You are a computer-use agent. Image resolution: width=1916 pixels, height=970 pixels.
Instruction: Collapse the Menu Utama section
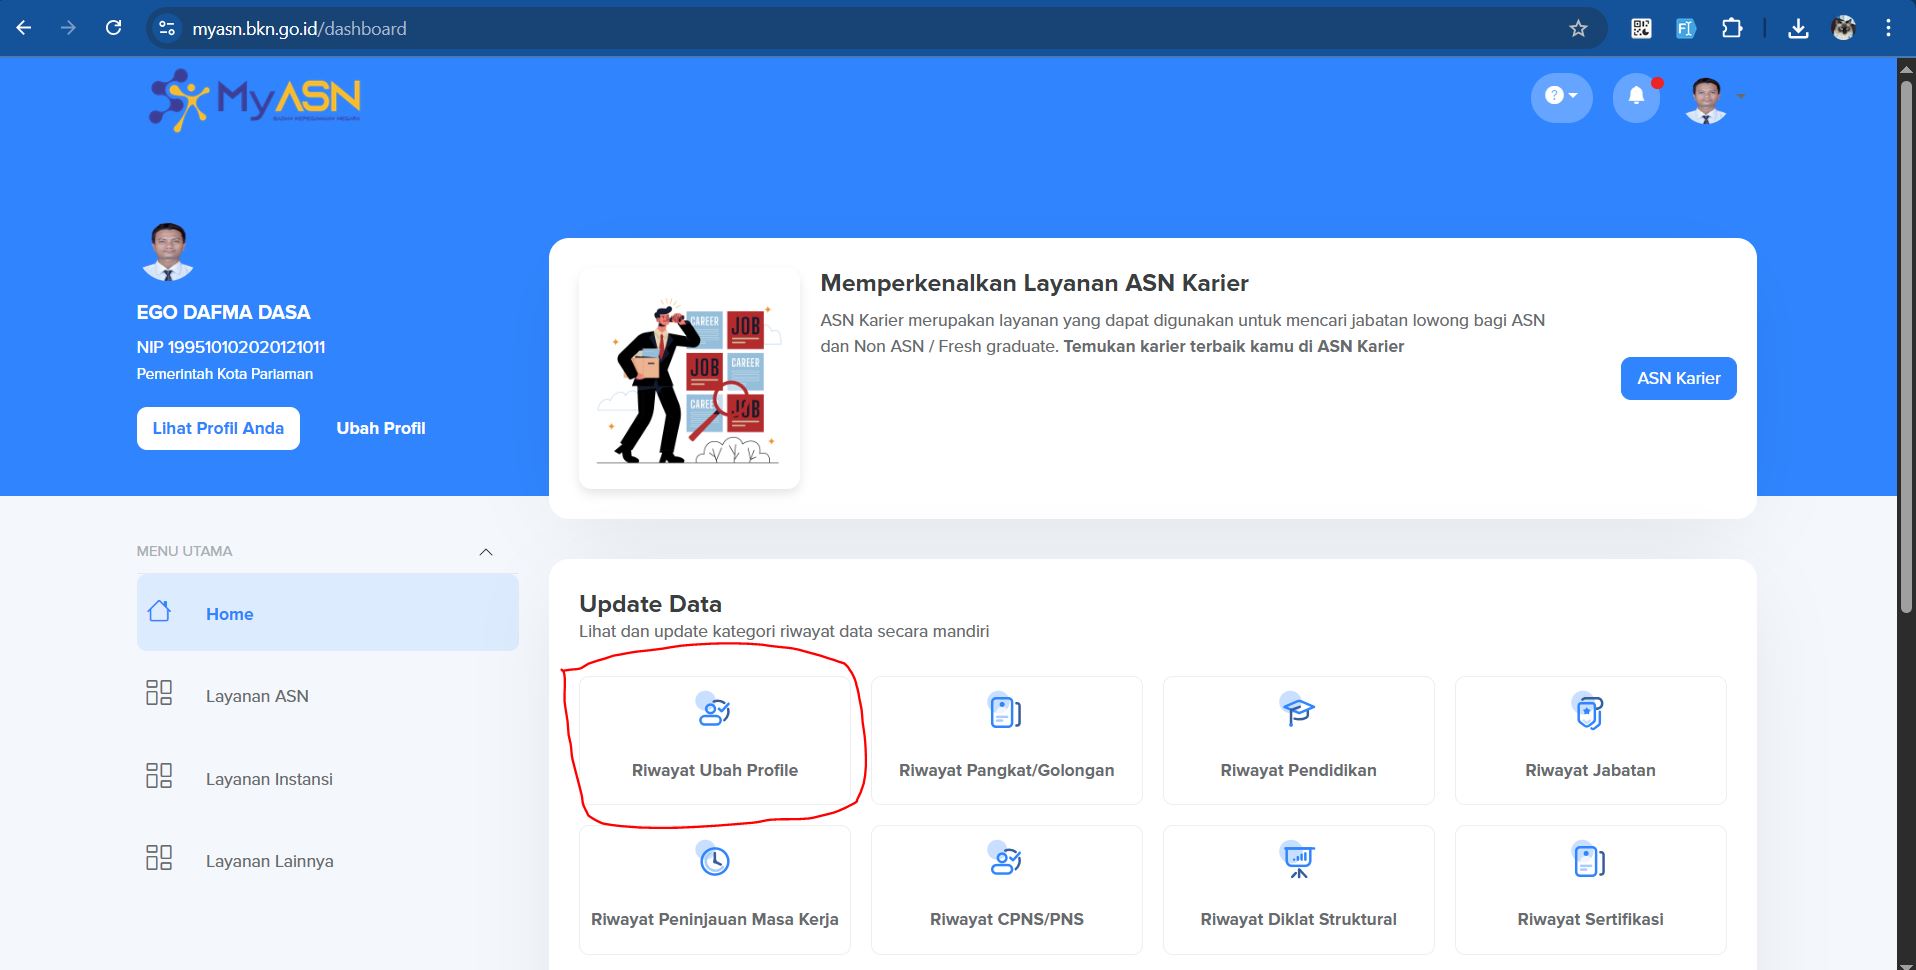[x=486, y=552]
